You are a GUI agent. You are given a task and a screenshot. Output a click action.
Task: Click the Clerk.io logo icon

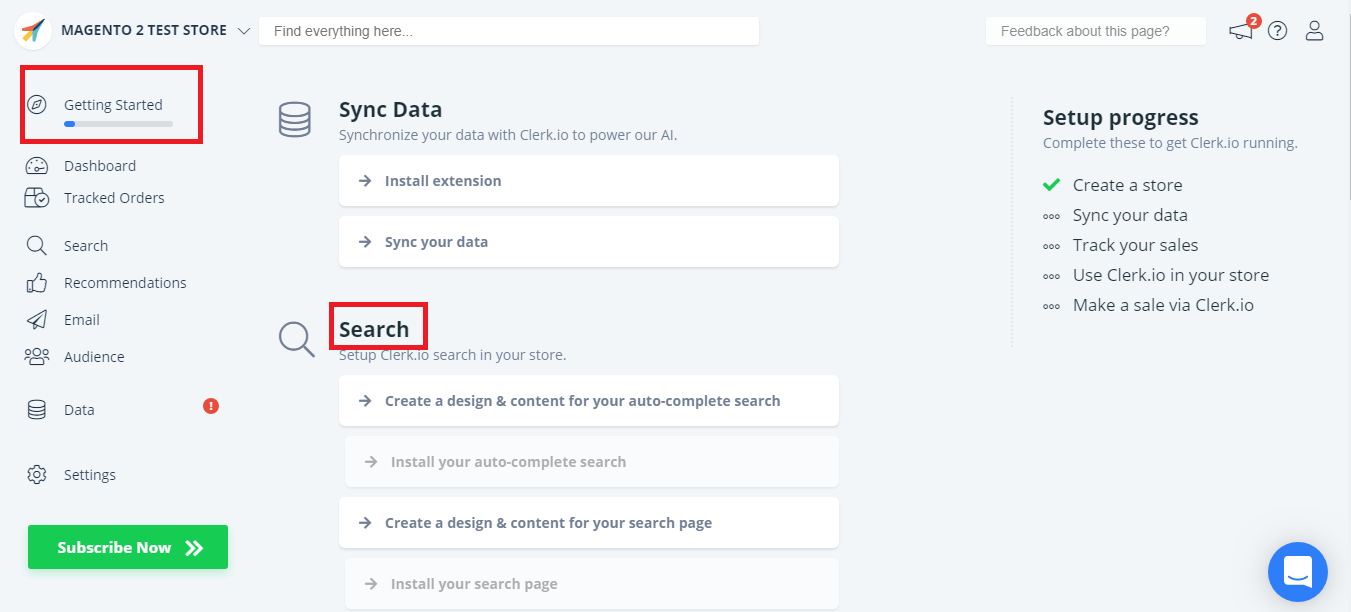click(x=33, y=31)
